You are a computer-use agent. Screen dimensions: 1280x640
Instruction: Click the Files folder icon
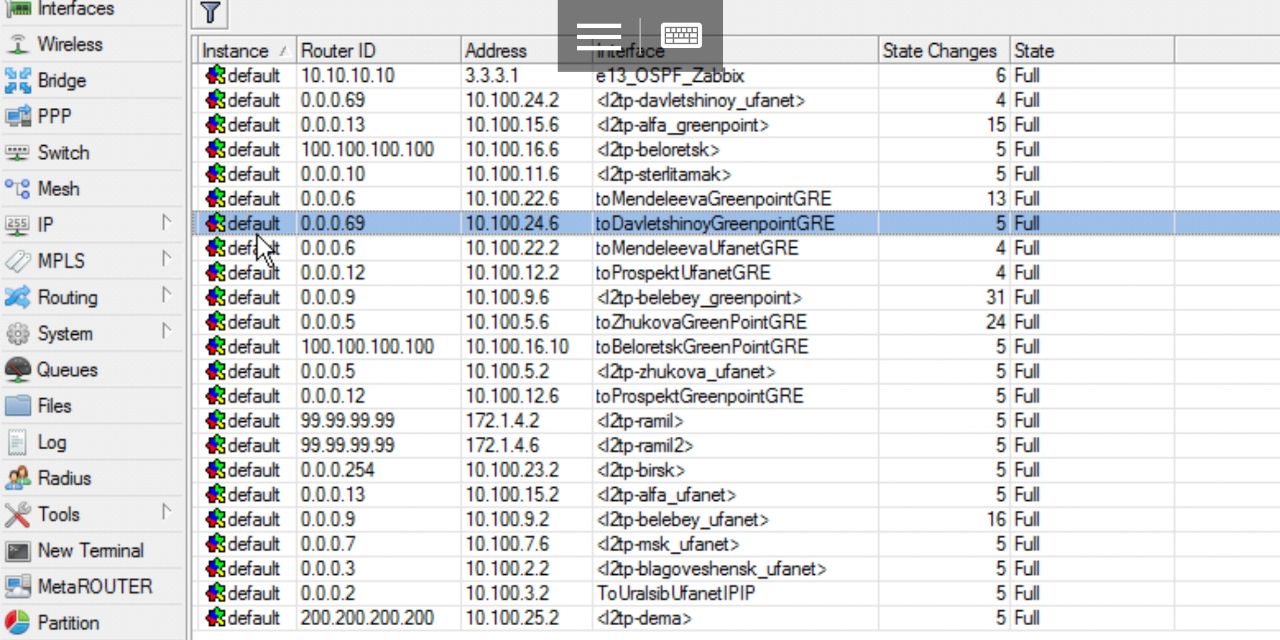[17, 405]
